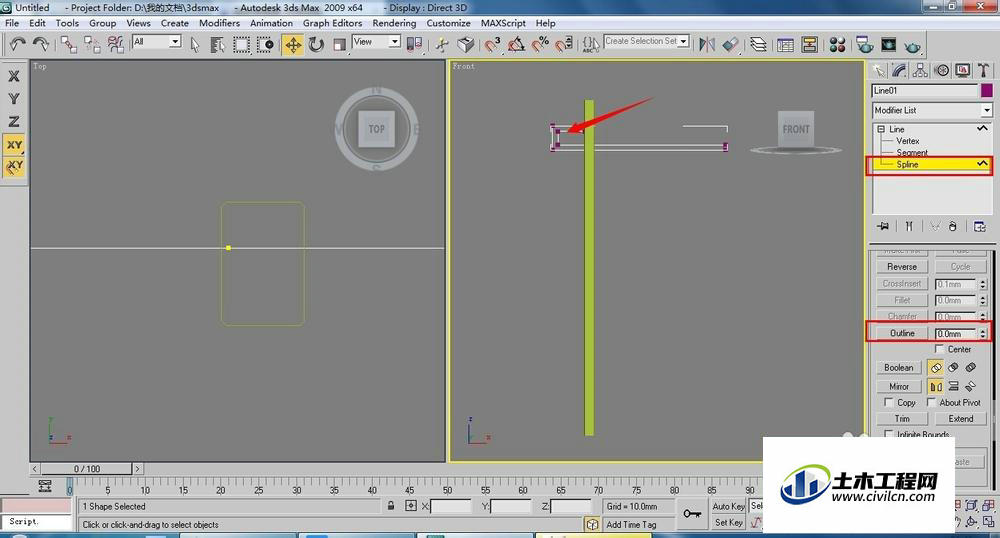Open the Modifiers menu
This screenshot has width=1000, height=538.
(x=219, y=23)
